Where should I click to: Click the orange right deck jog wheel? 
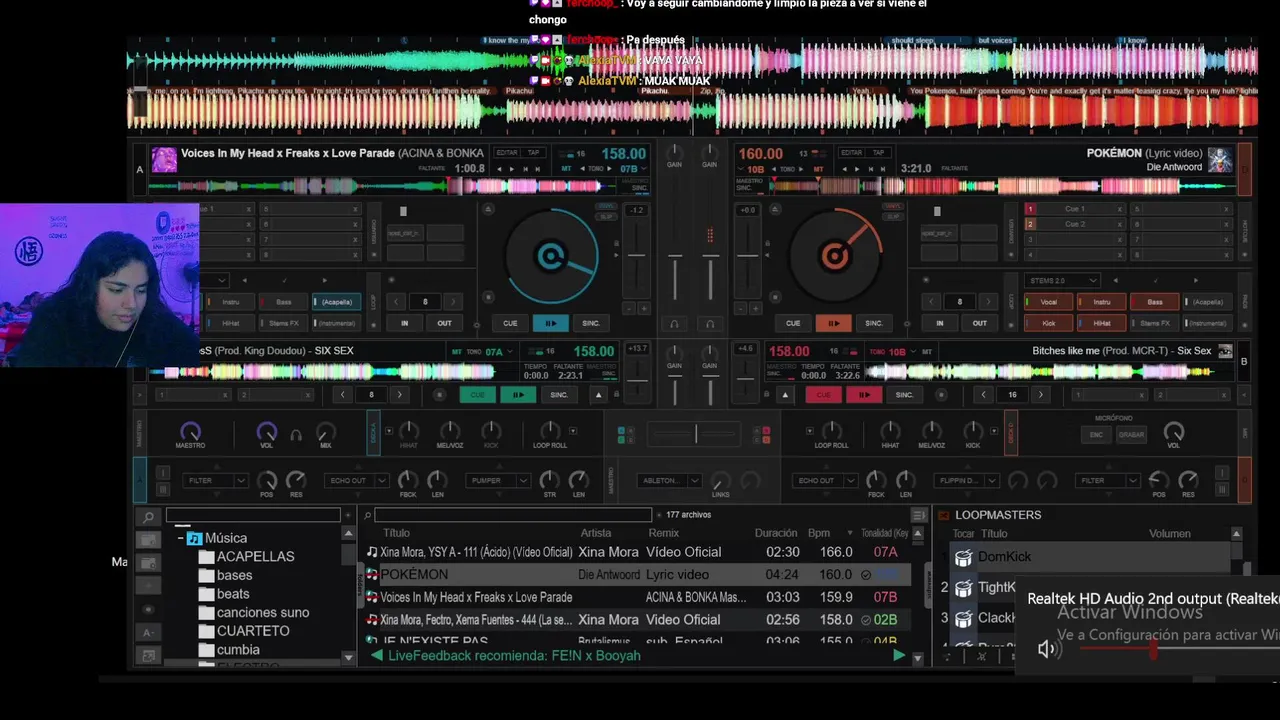[835, 257]
